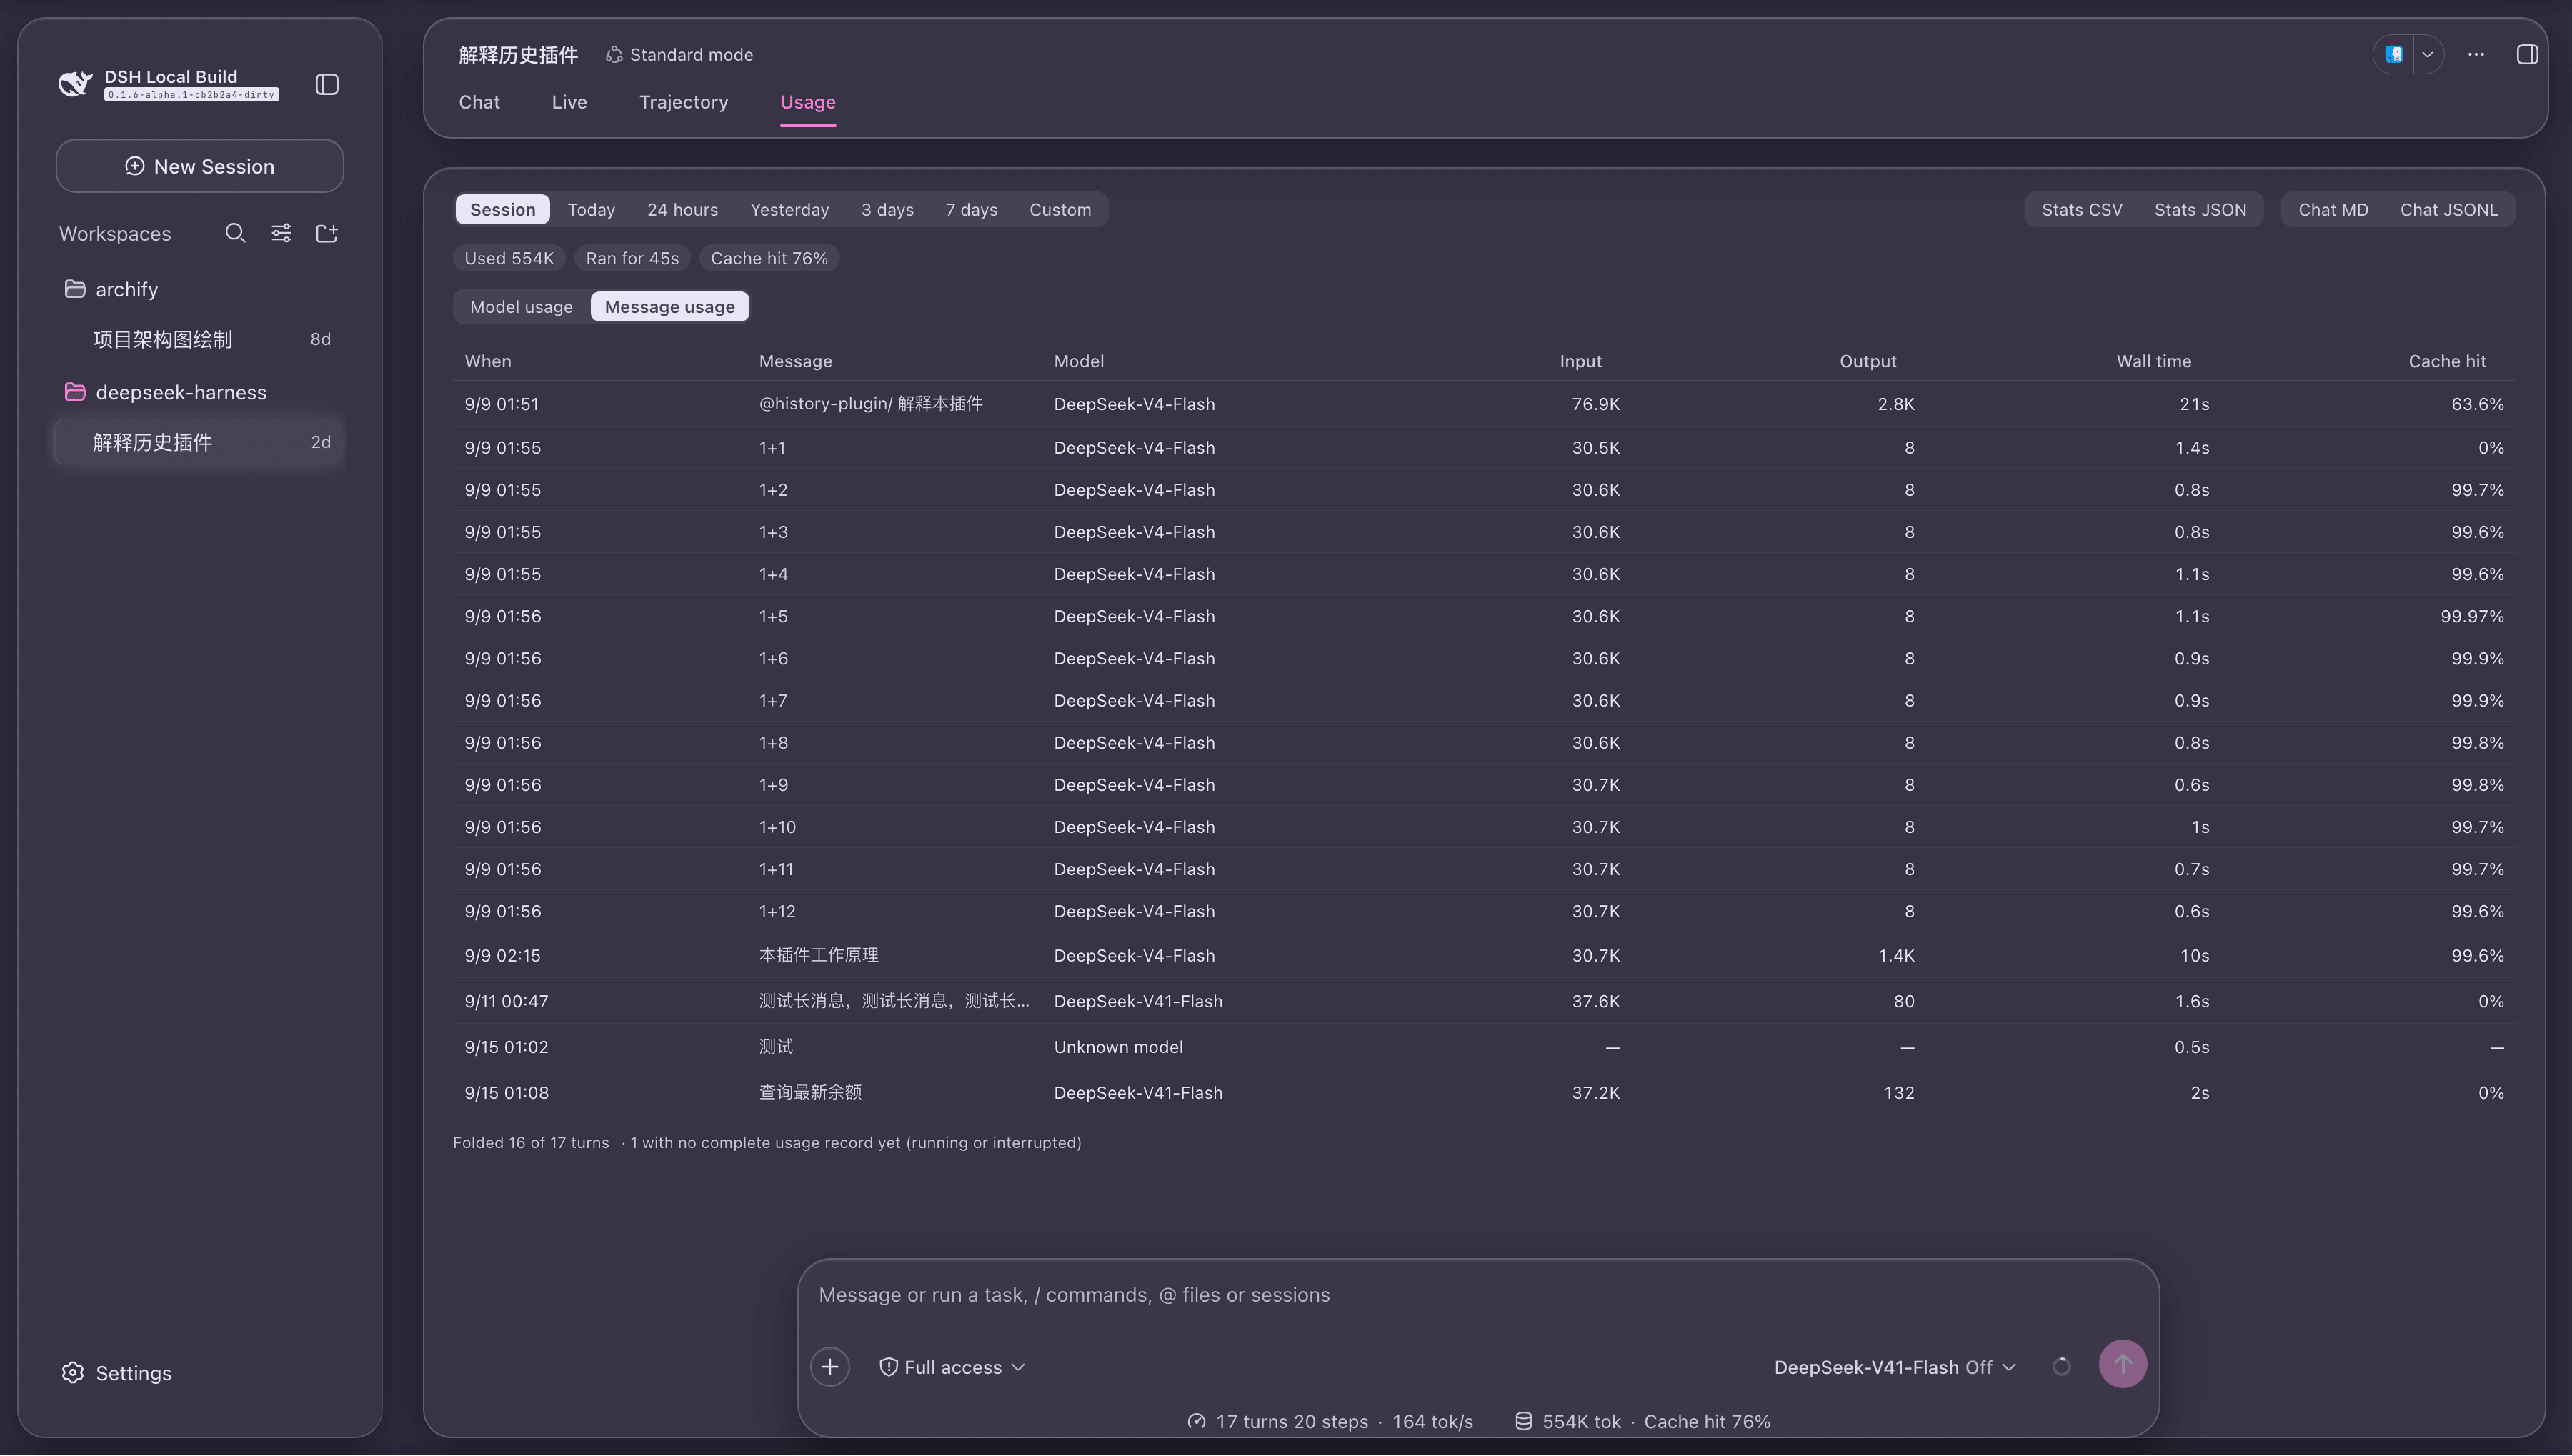Screen dimensions: 2572x1456
Task: Click the Wall time column header
Action: (x=2153, y=361)
